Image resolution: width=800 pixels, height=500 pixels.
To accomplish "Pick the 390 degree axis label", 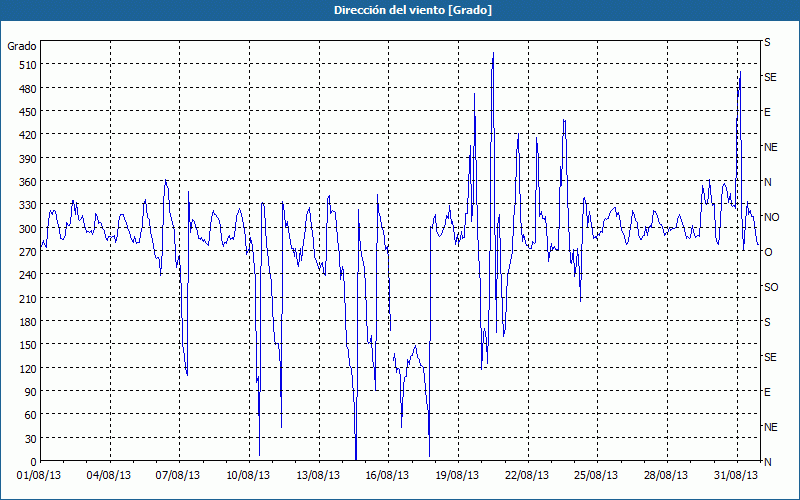I will [27, 159].
